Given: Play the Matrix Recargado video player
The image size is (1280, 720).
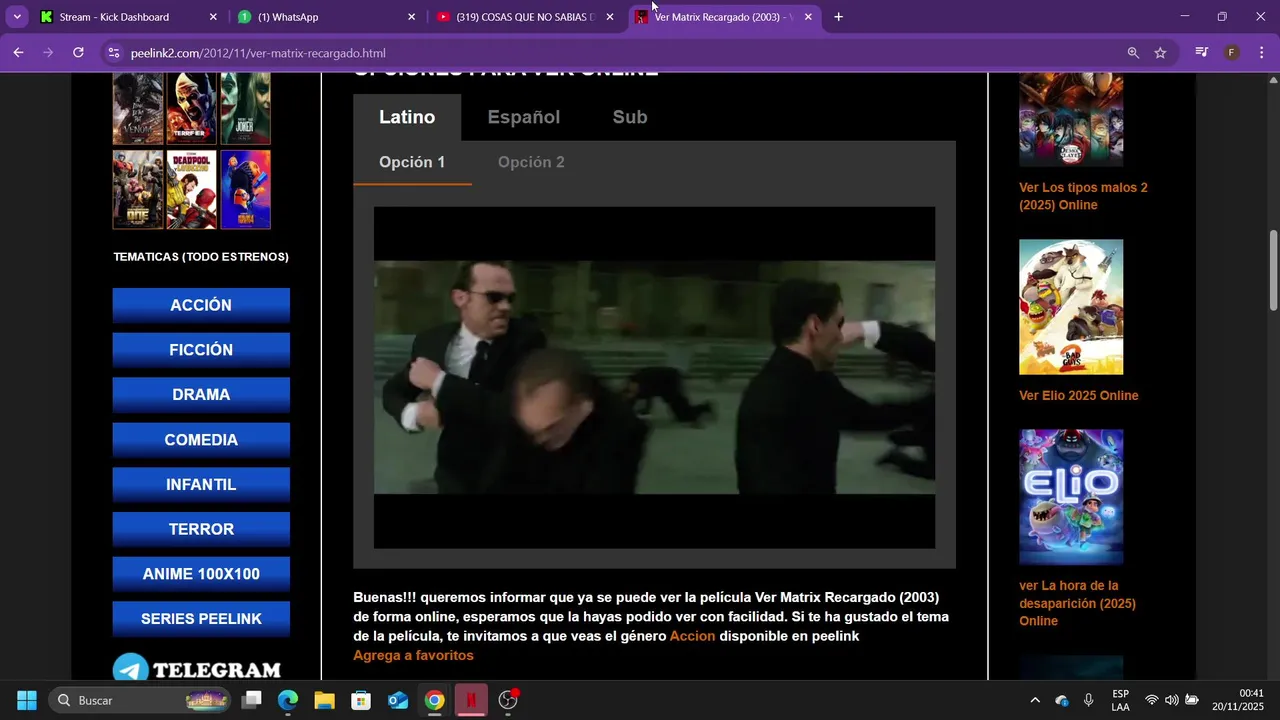Looking at the screenshot, I should point(654,378).
